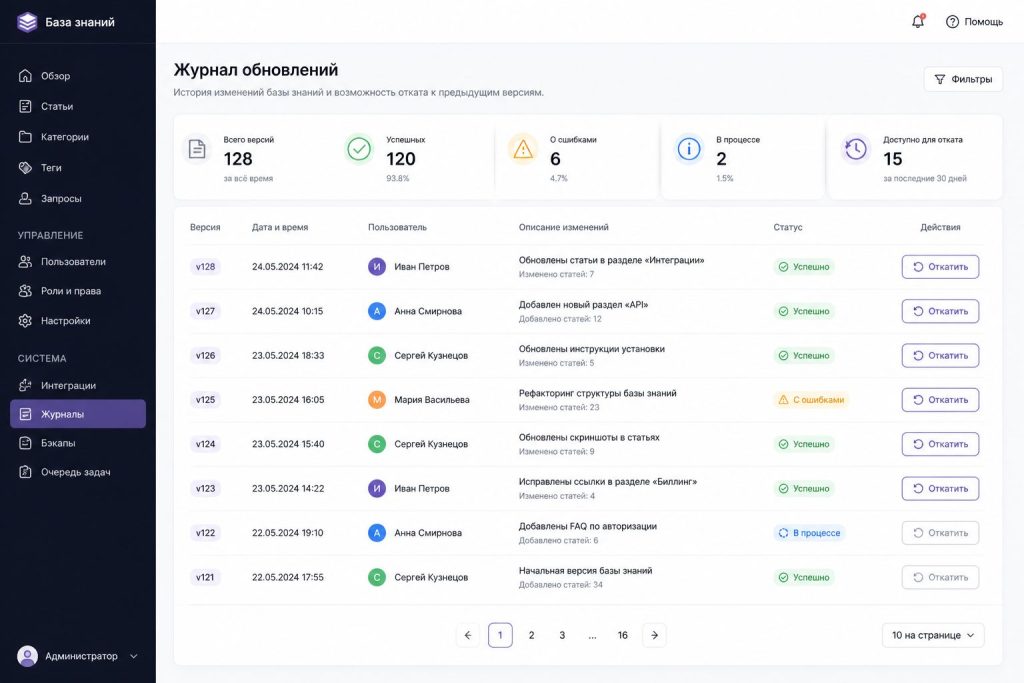Image resolution: width=1024 pixels, height=683 pixels.
Task: Click the Помощь question mark icon
Action: [952, 22]
